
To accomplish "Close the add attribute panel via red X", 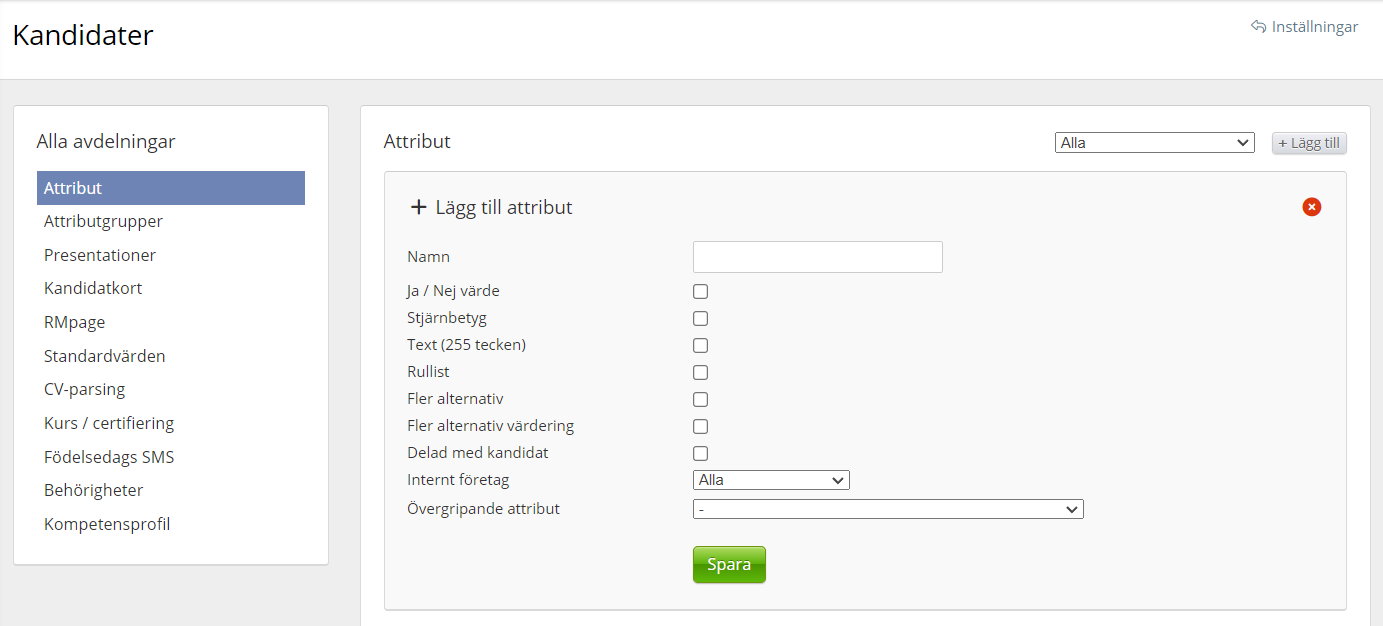I will [1311, 207].
